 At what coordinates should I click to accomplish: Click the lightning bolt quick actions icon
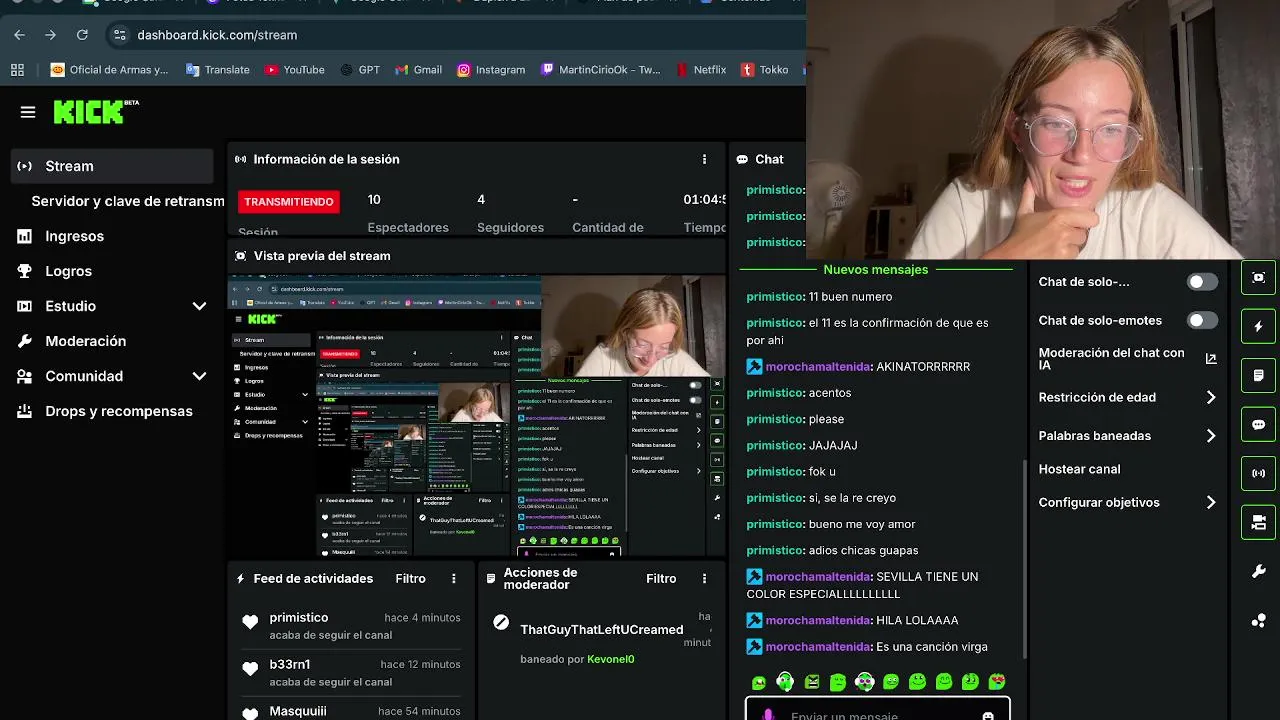tap(1258, 326)
